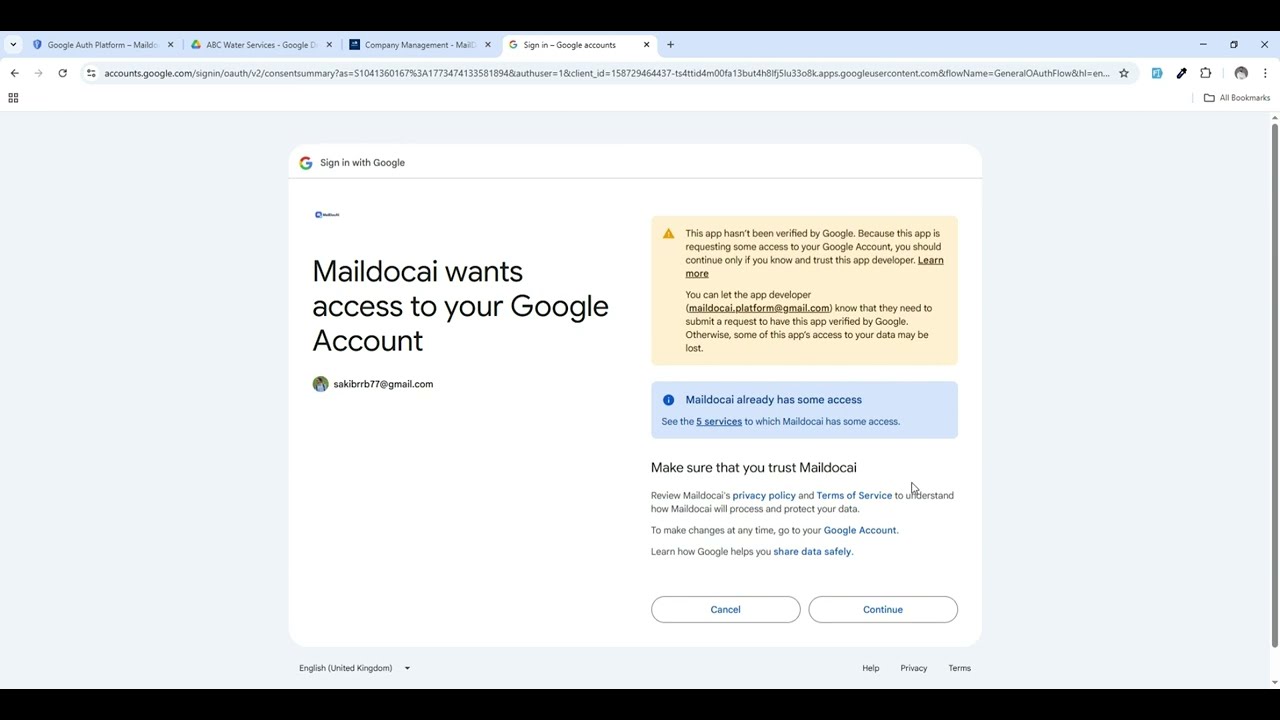Viewport: 1280px width, 720px height.
Task: Click the blue info icon
Action: coord(668,400)
